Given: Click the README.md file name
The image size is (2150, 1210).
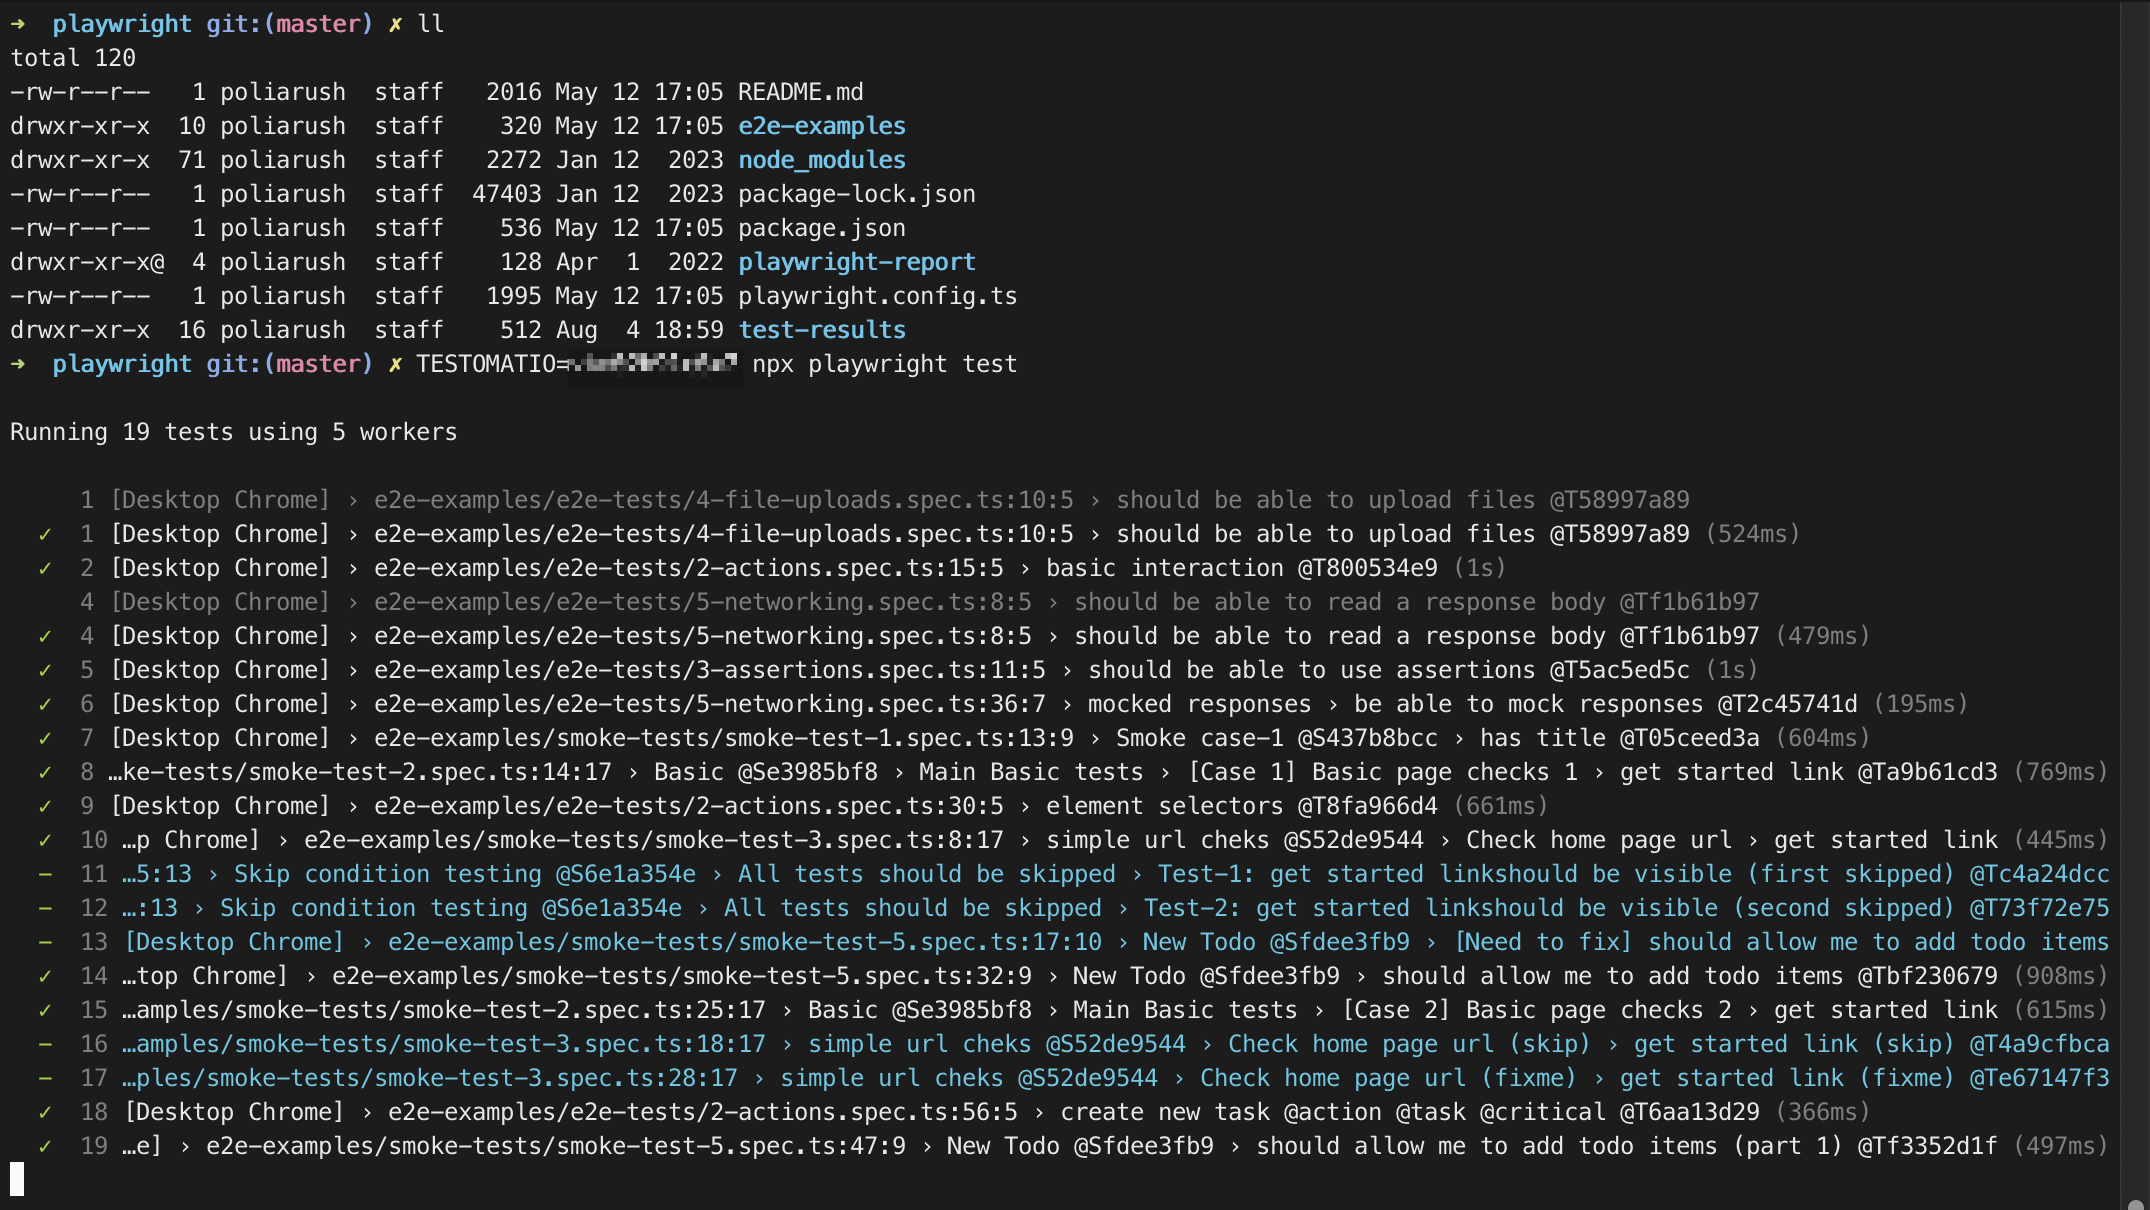Looking at the screenshot, I should coord(800,92).
